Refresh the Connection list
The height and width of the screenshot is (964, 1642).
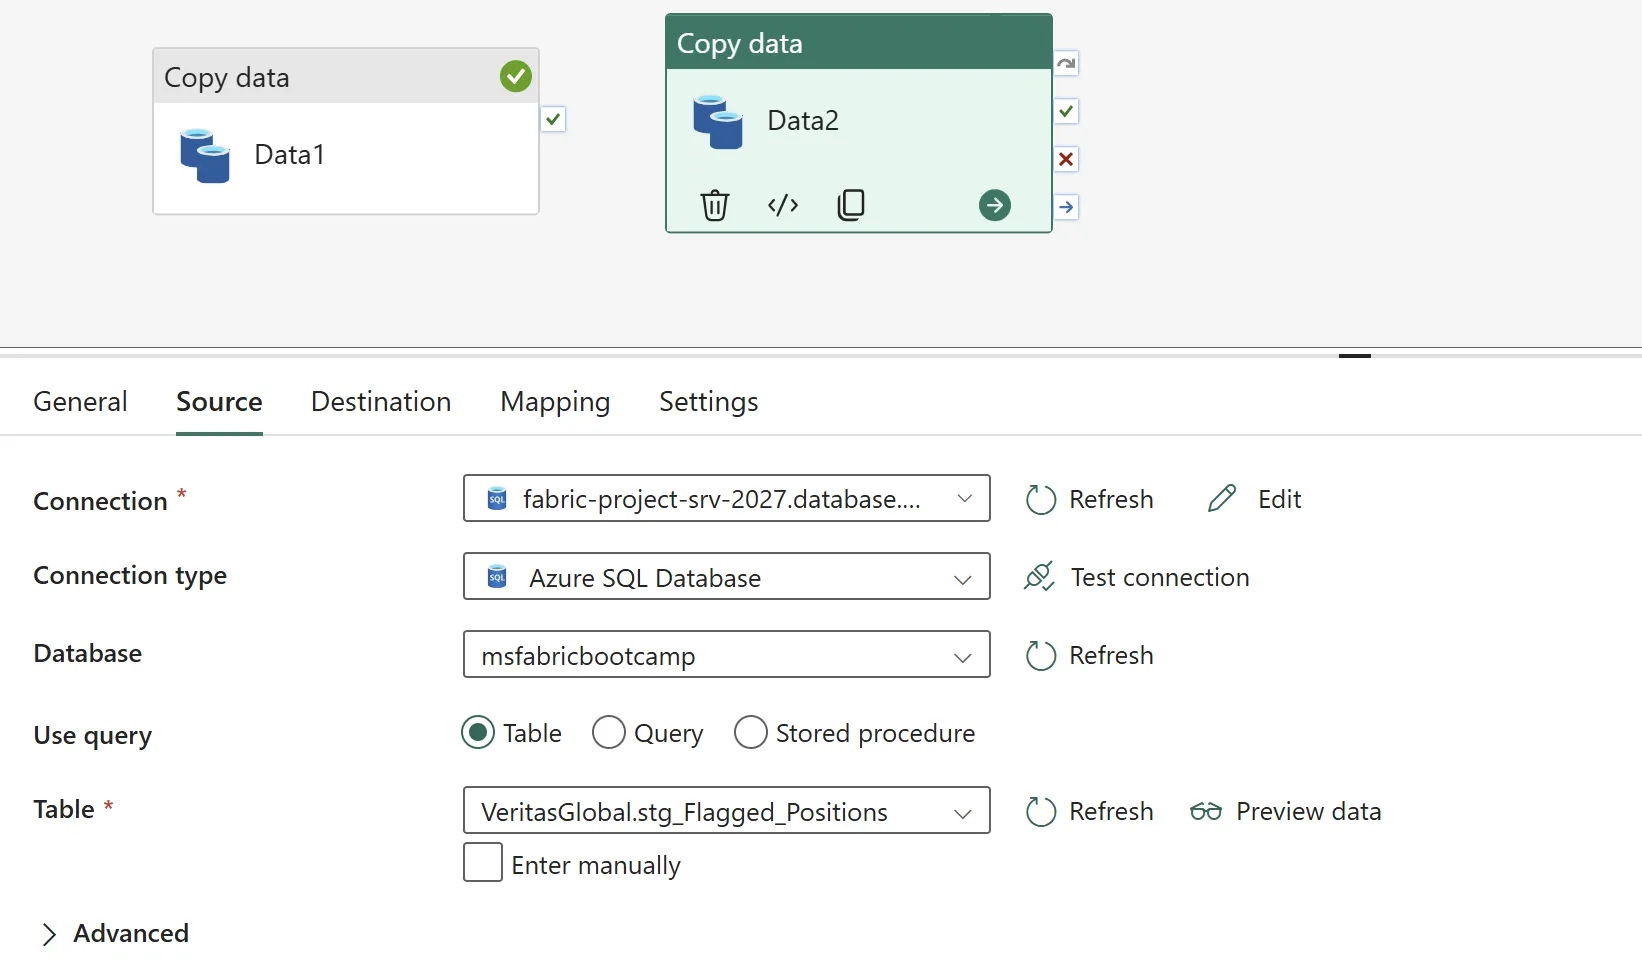coord(1090,499)
